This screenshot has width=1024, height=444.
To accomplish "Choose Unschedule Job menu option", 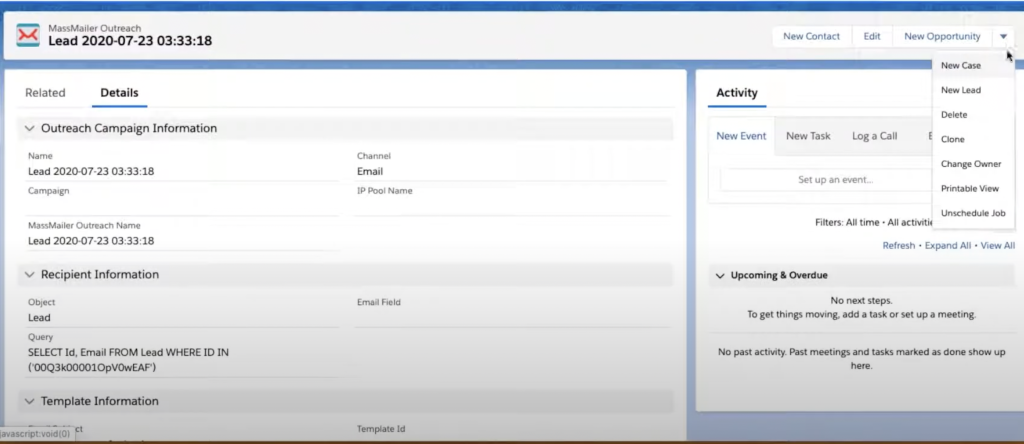I will [973, 213].
